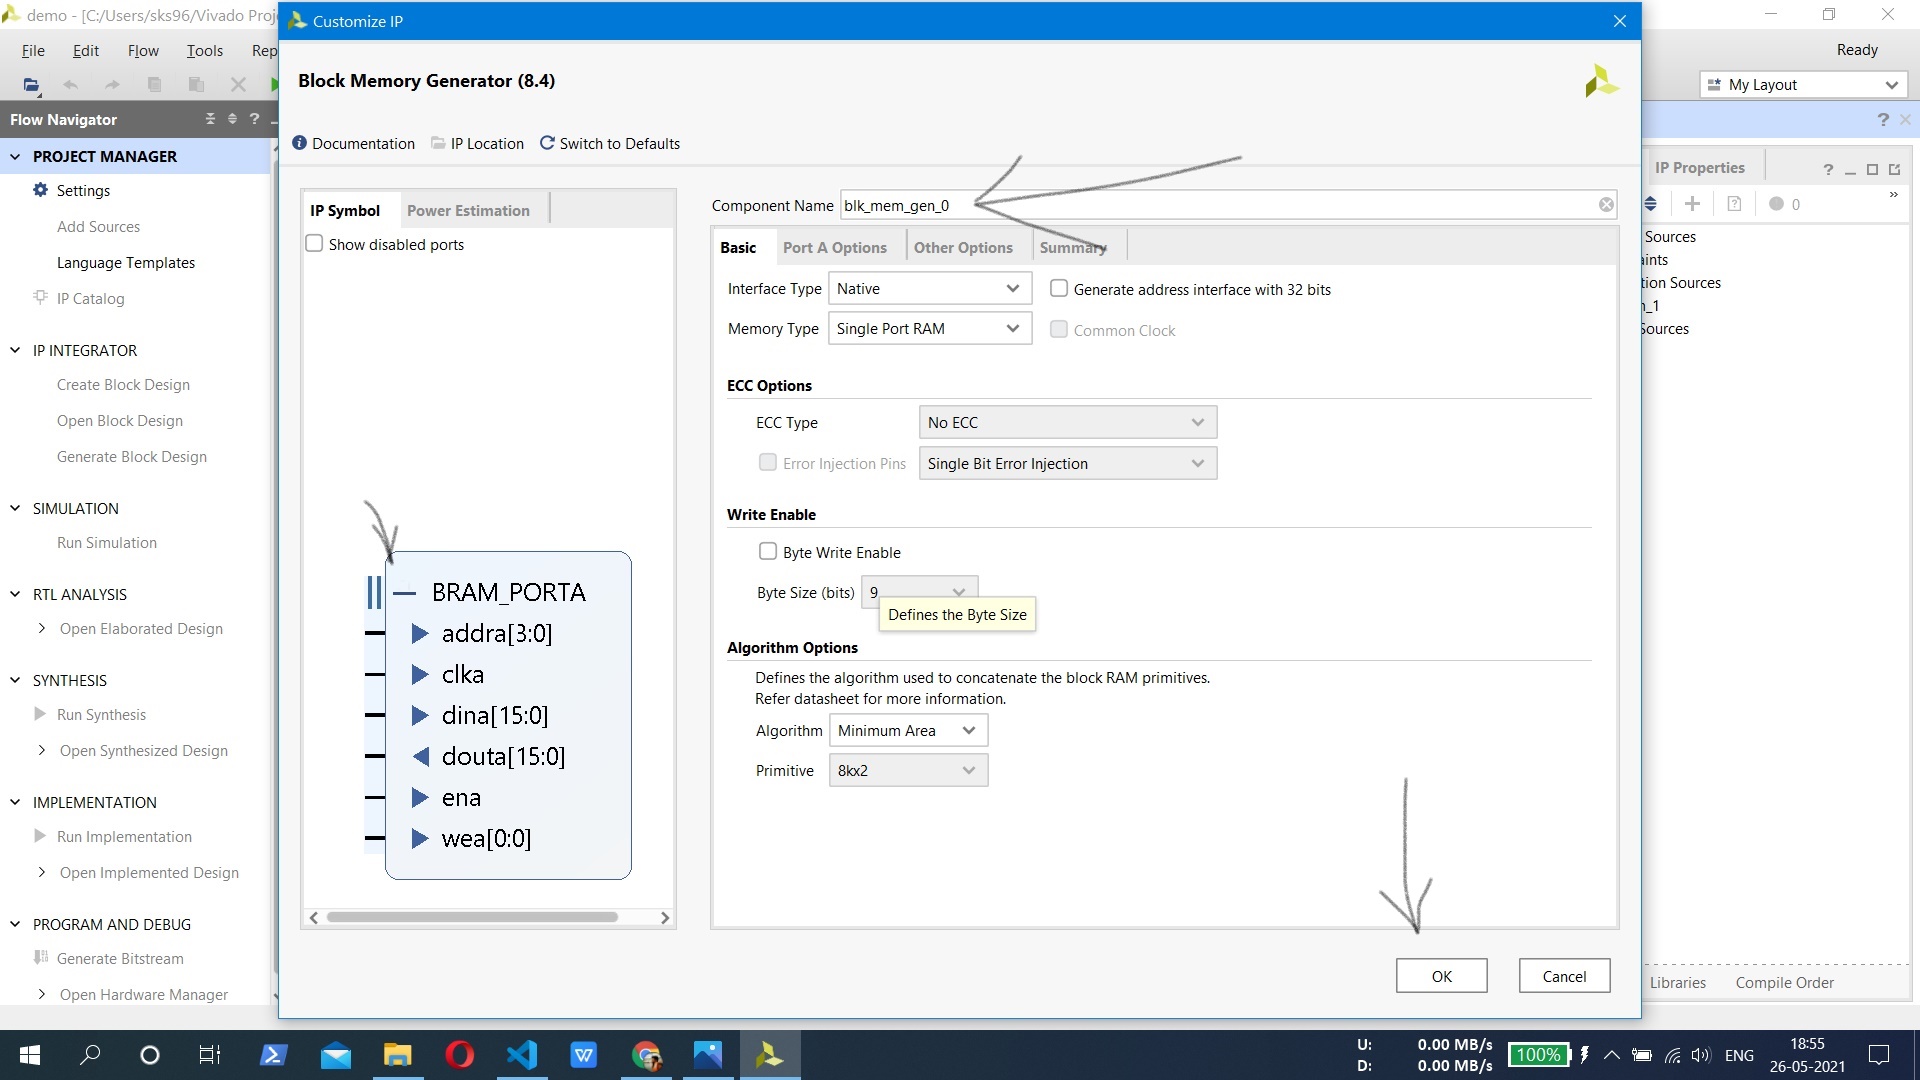The image size is (1920, 1080).
Task: Clear the Component Name field with X icon
Action: [x=1606, y=205]
